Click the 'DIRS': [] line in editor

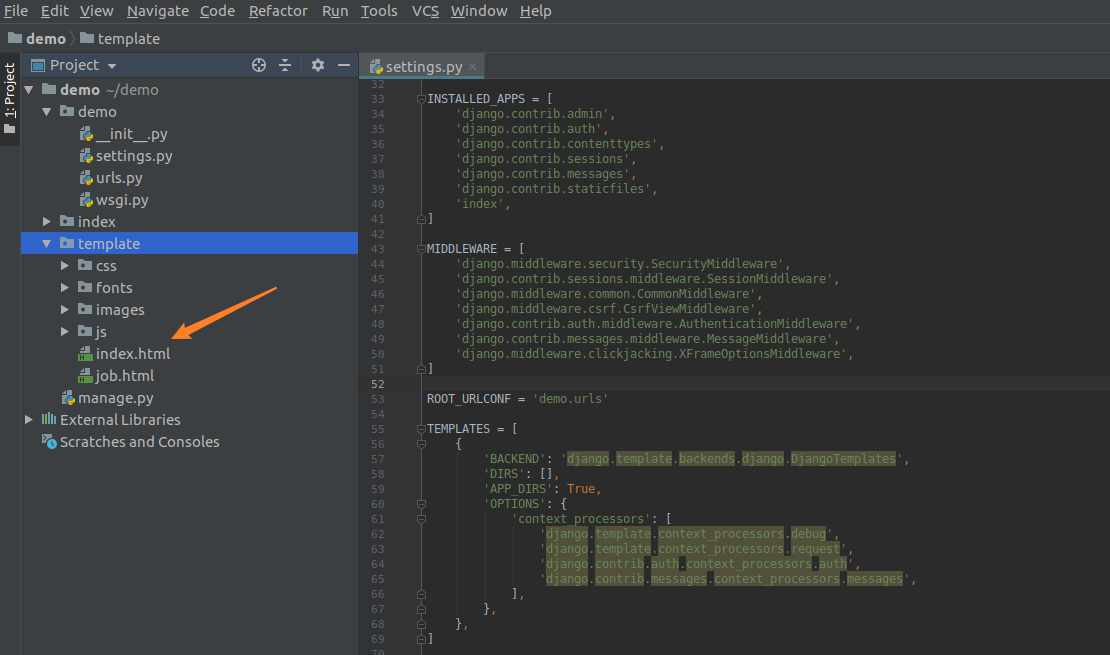[522, 474]
